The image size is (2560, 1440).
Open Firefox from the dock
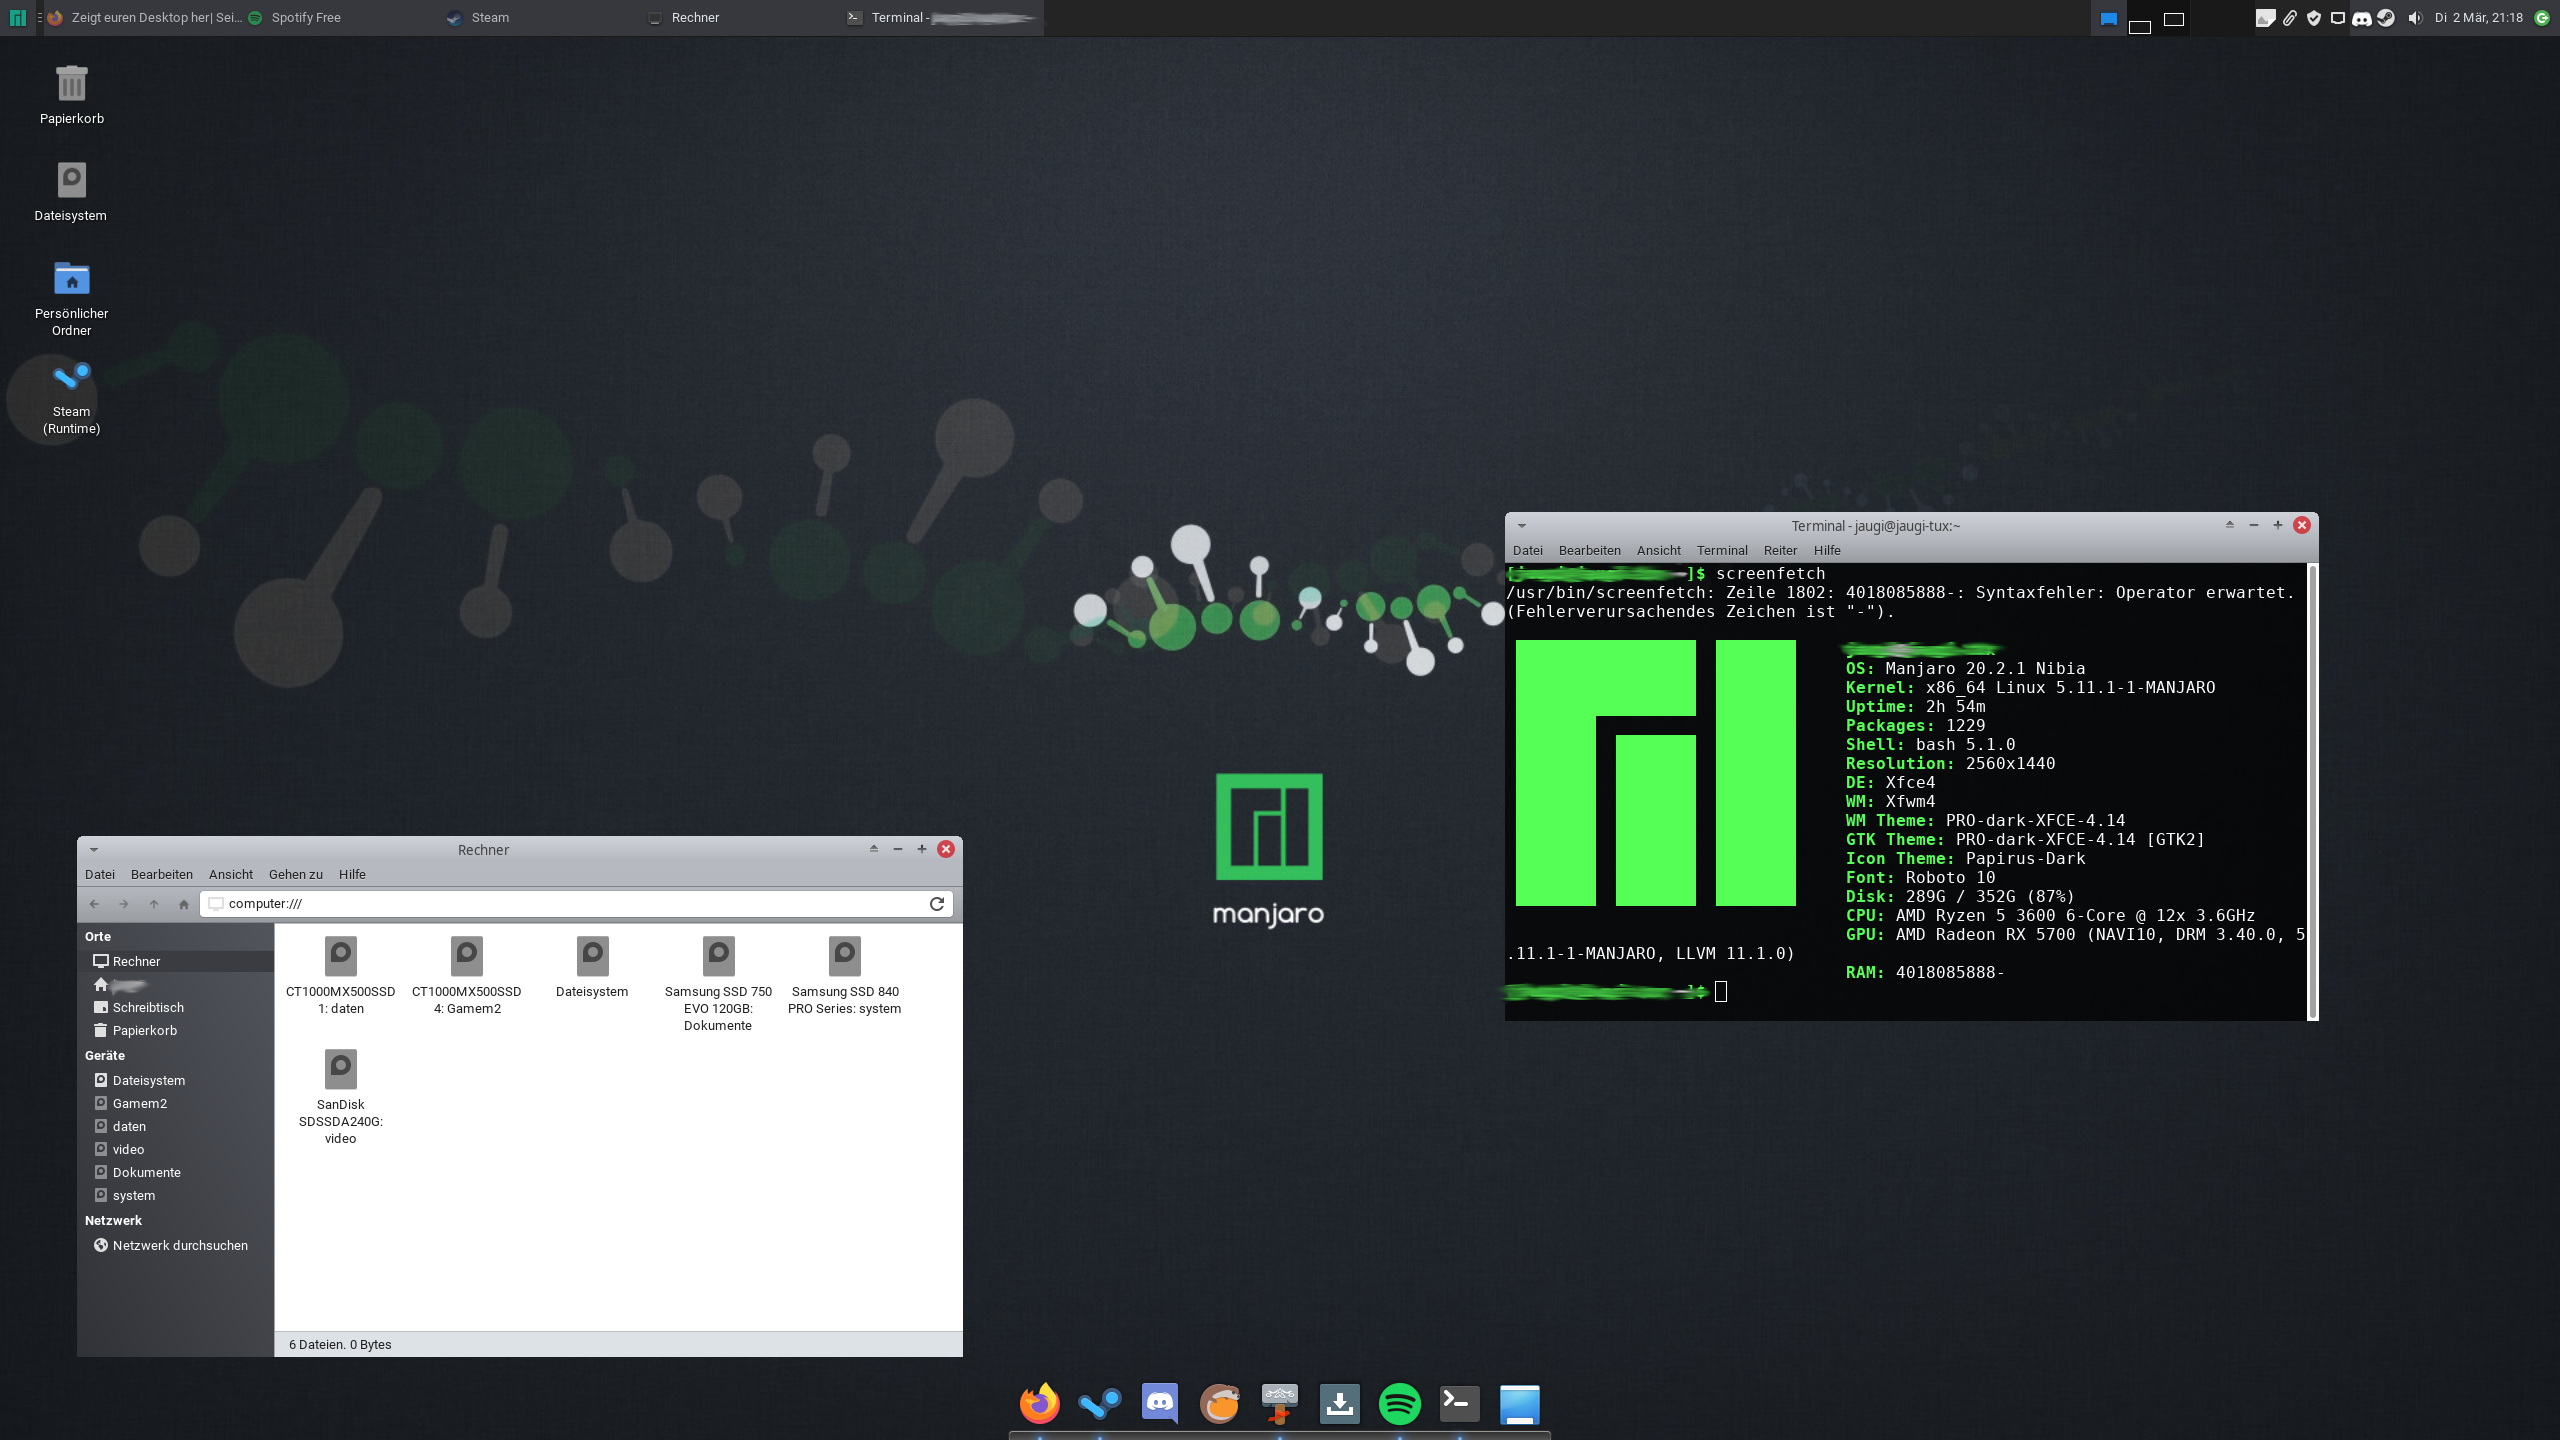click(x=1040, y=1403)
